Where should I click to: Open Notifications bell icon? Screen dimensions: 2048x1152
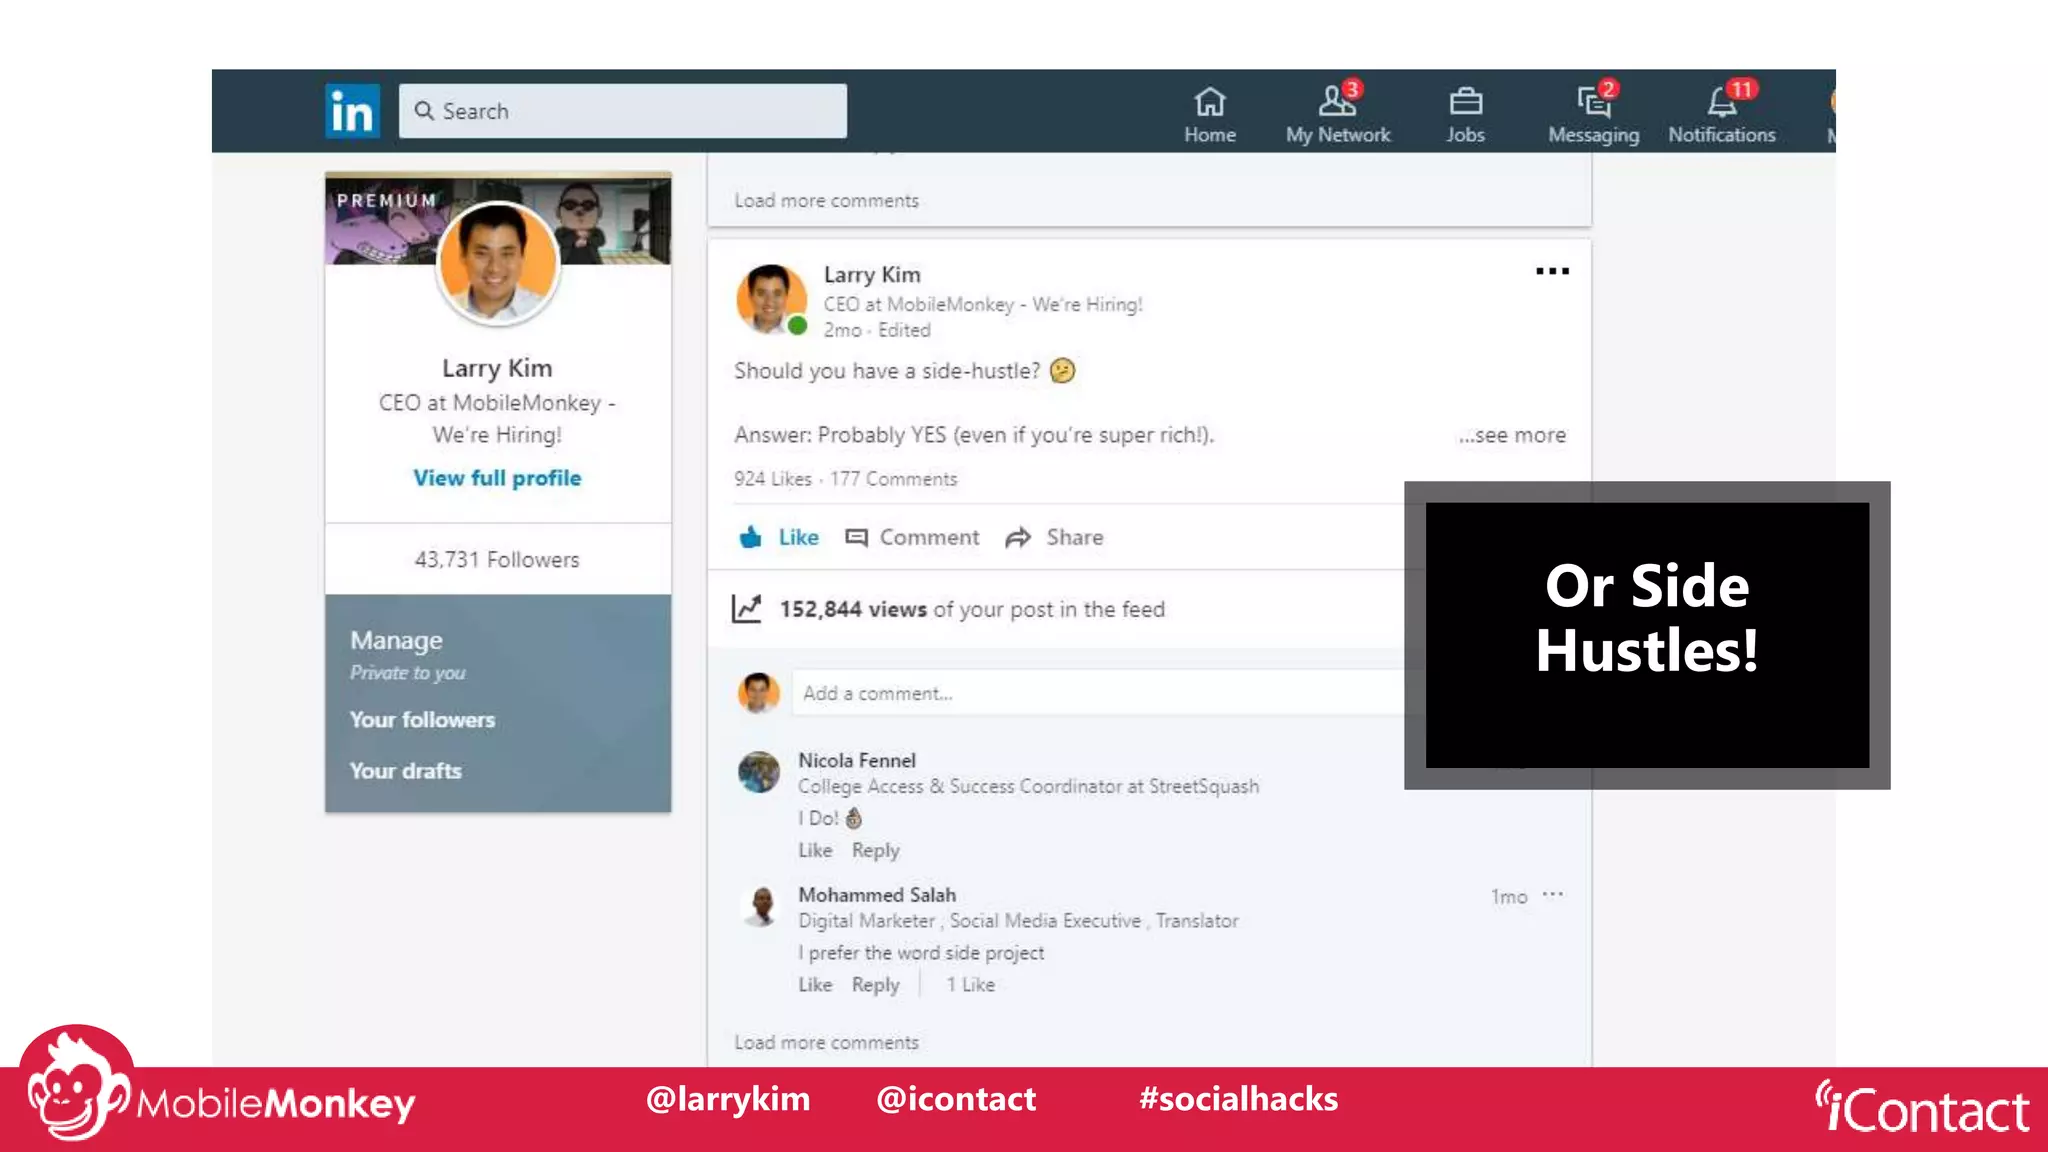pos(1722,101)
